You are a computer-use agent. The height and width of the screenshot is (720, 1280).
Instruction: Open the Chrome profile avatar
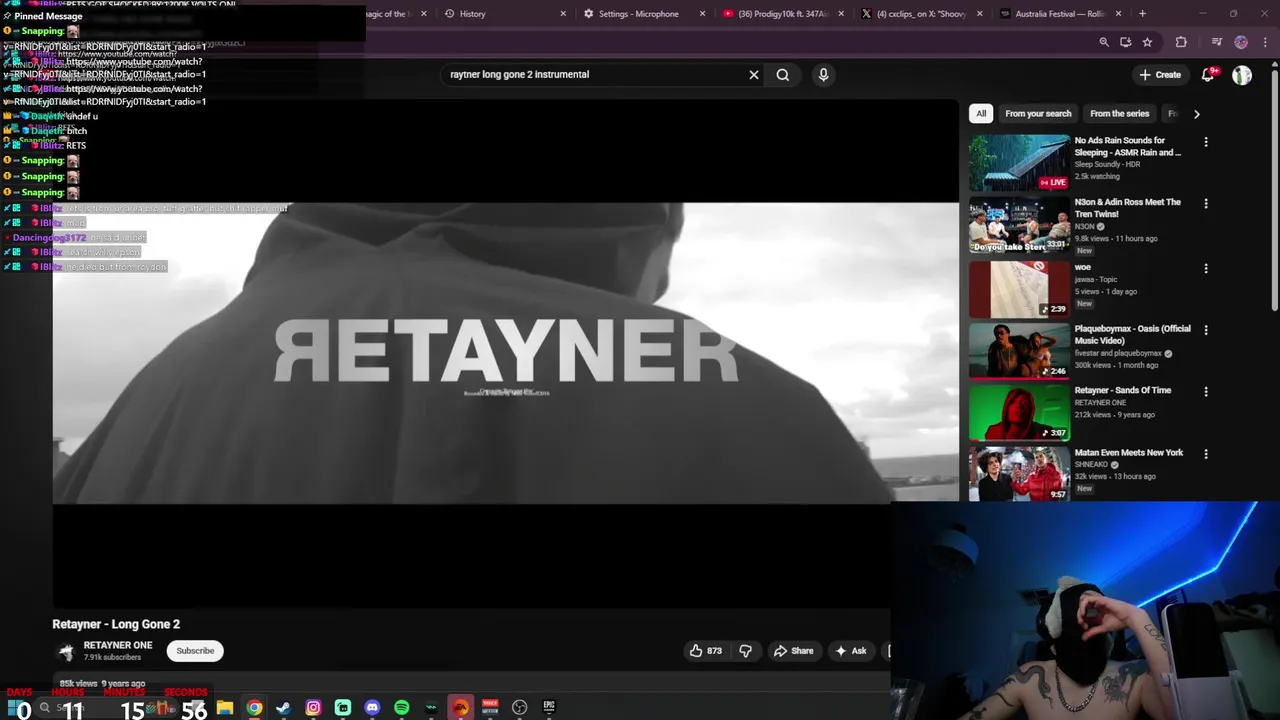point(1241,42)
